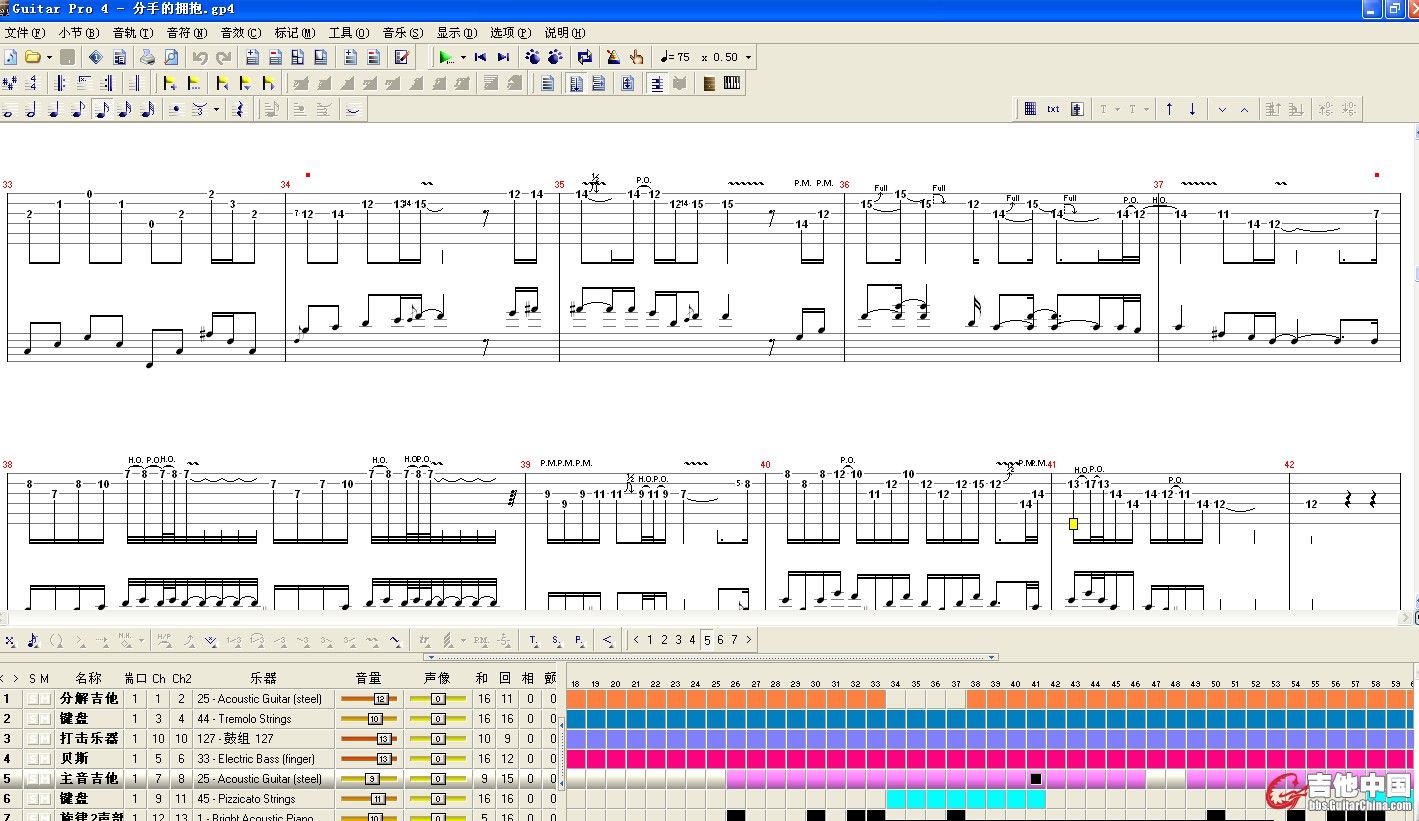This screenshot has height=821, width=1419.
Task: Open the 音效(C) menu
Action: pyautogui.click(x=241, y=33)
